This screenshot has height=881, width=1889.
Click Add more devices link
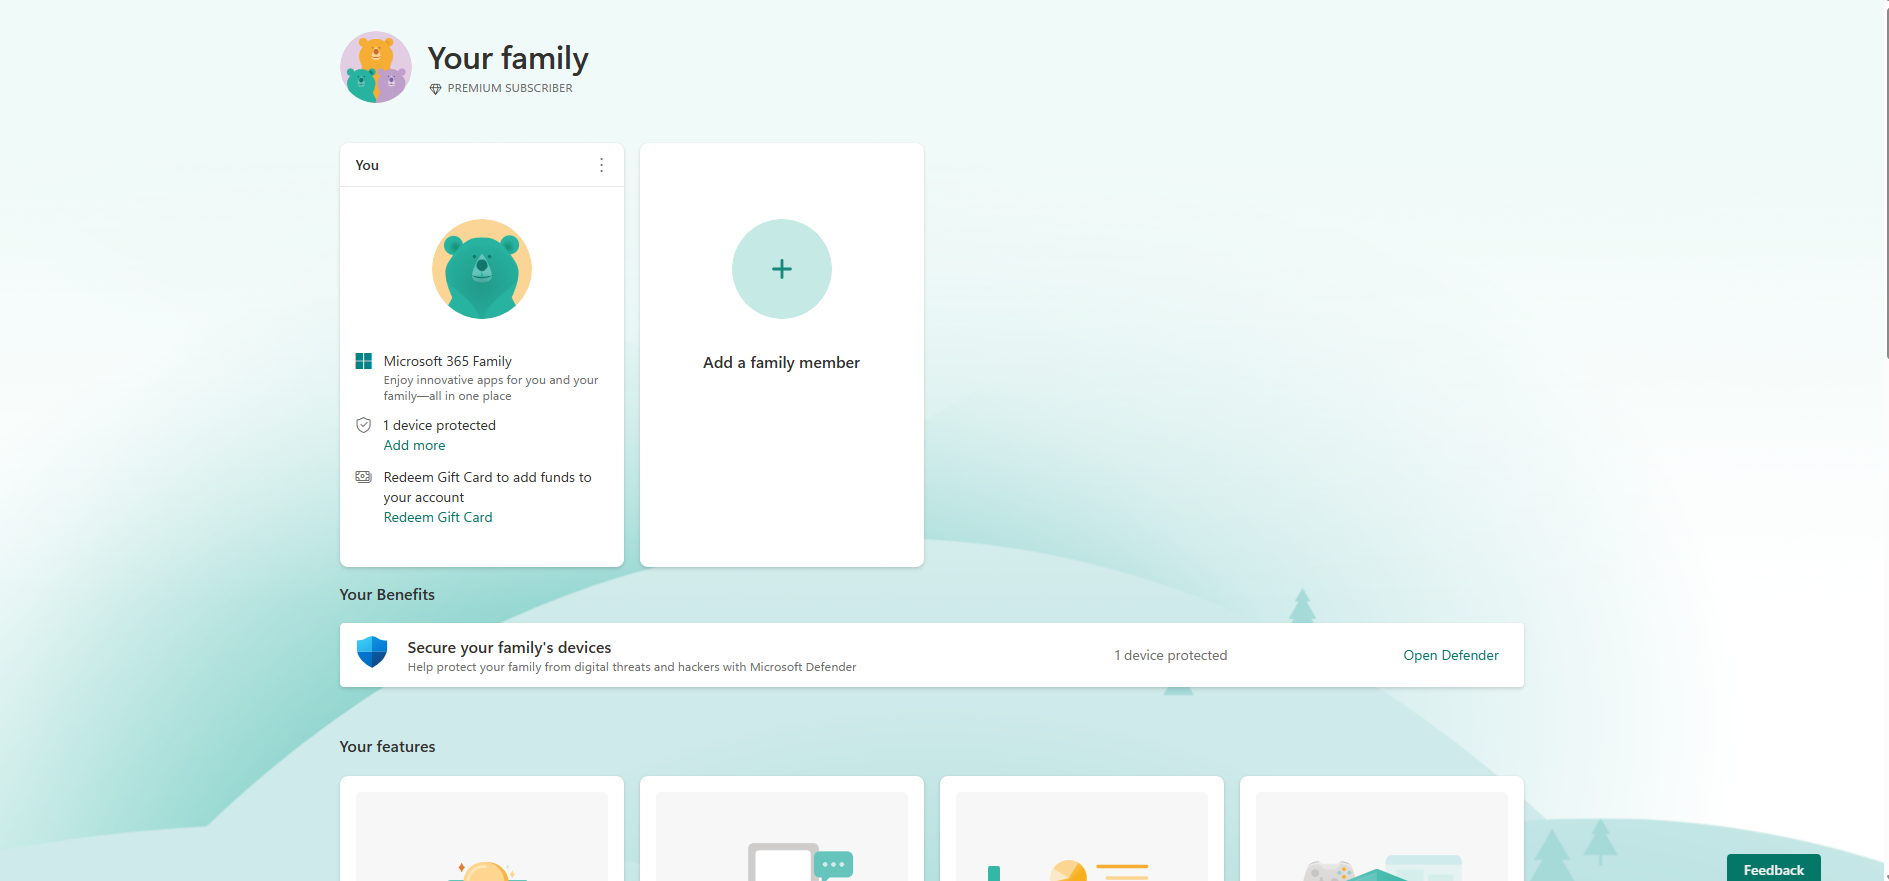tap(415, 445)
